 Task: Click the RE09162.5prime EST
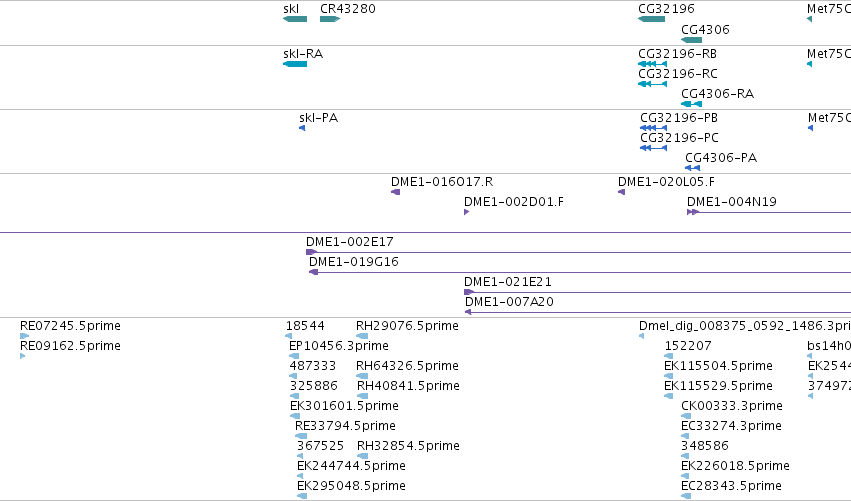(22, 356)
